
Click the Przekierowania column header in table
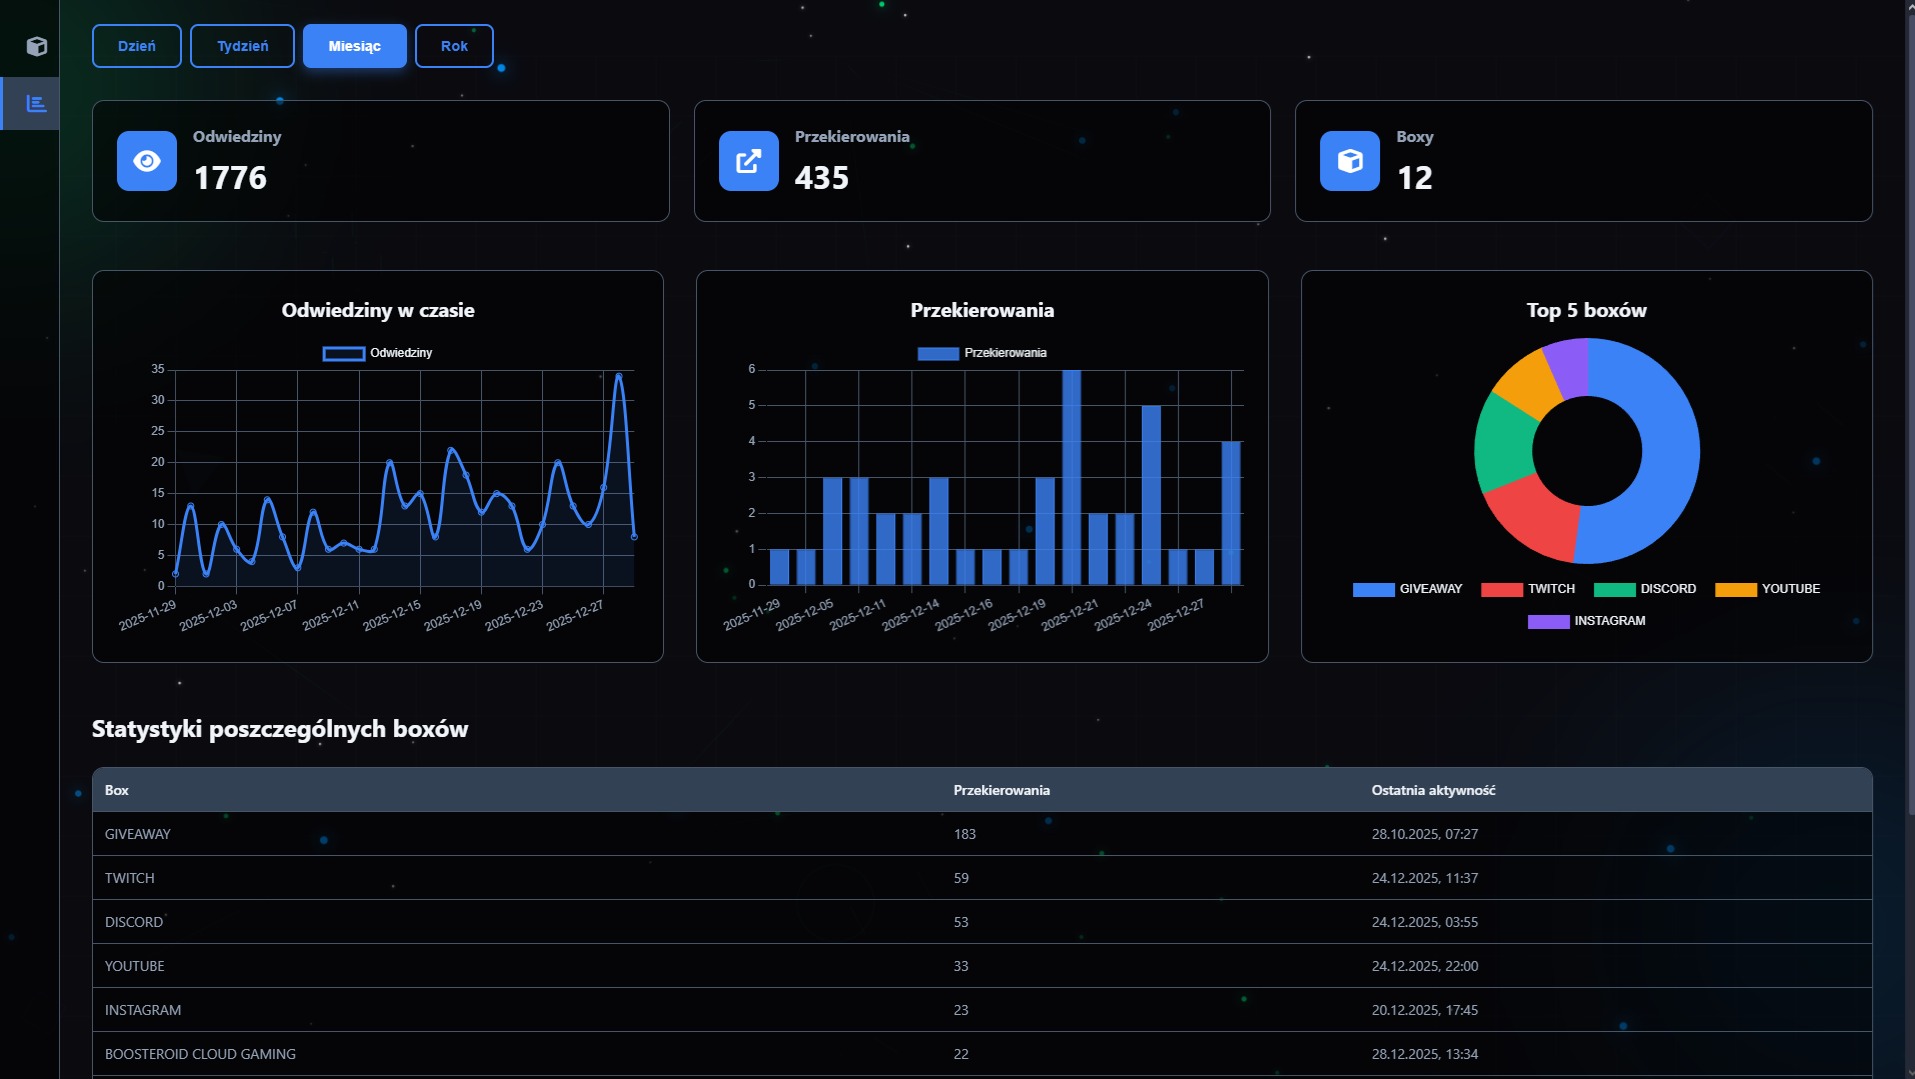click(1001, 790)
